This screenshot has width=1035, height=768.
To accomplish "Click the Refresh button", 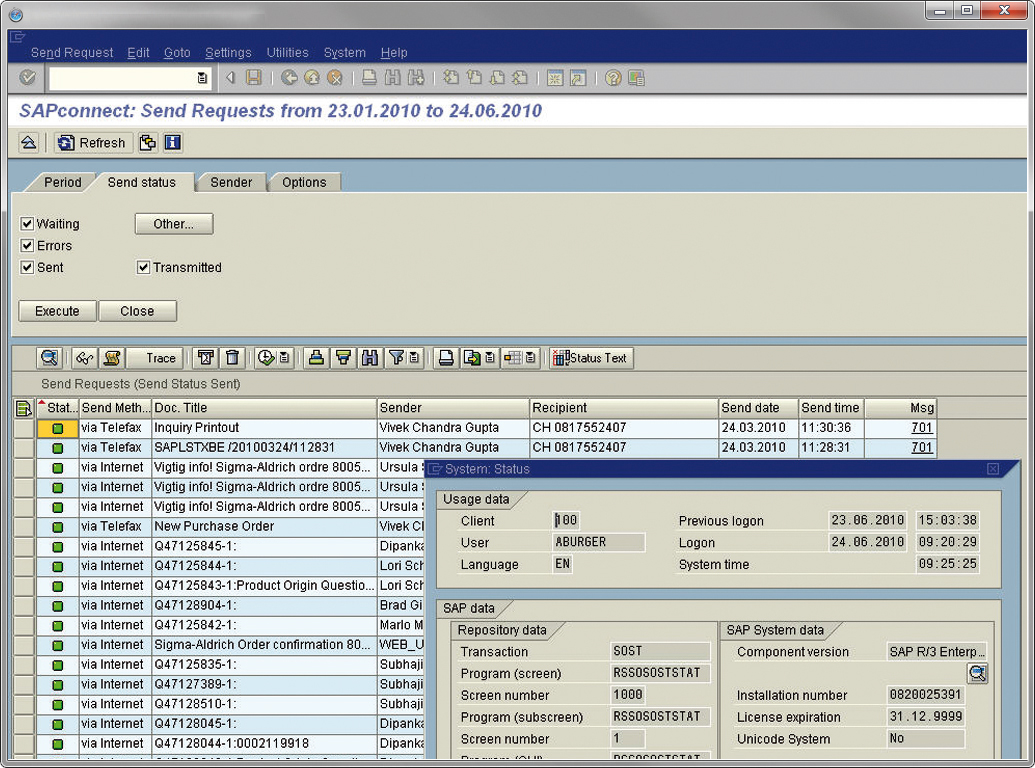I will 93,143.
